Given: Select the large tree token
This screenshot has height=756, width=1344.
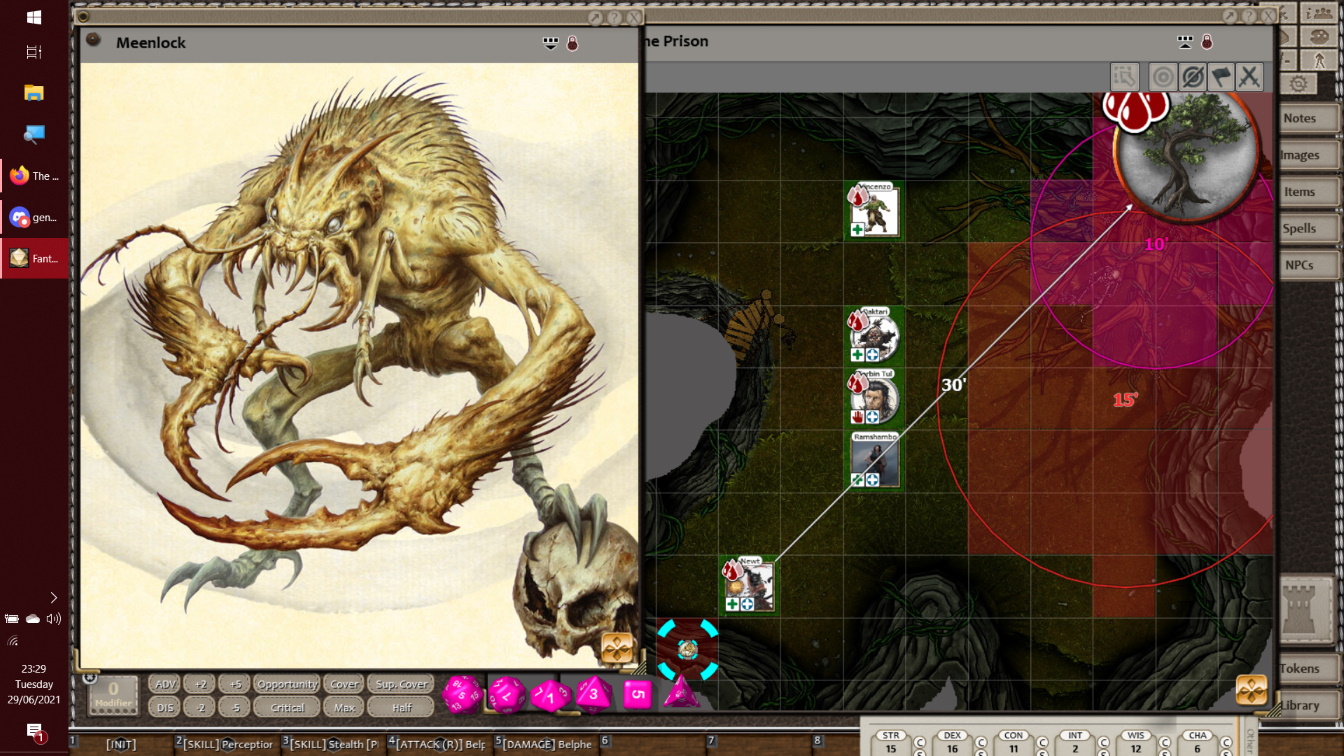Looking at the screenshot, I should [1186, 153].
